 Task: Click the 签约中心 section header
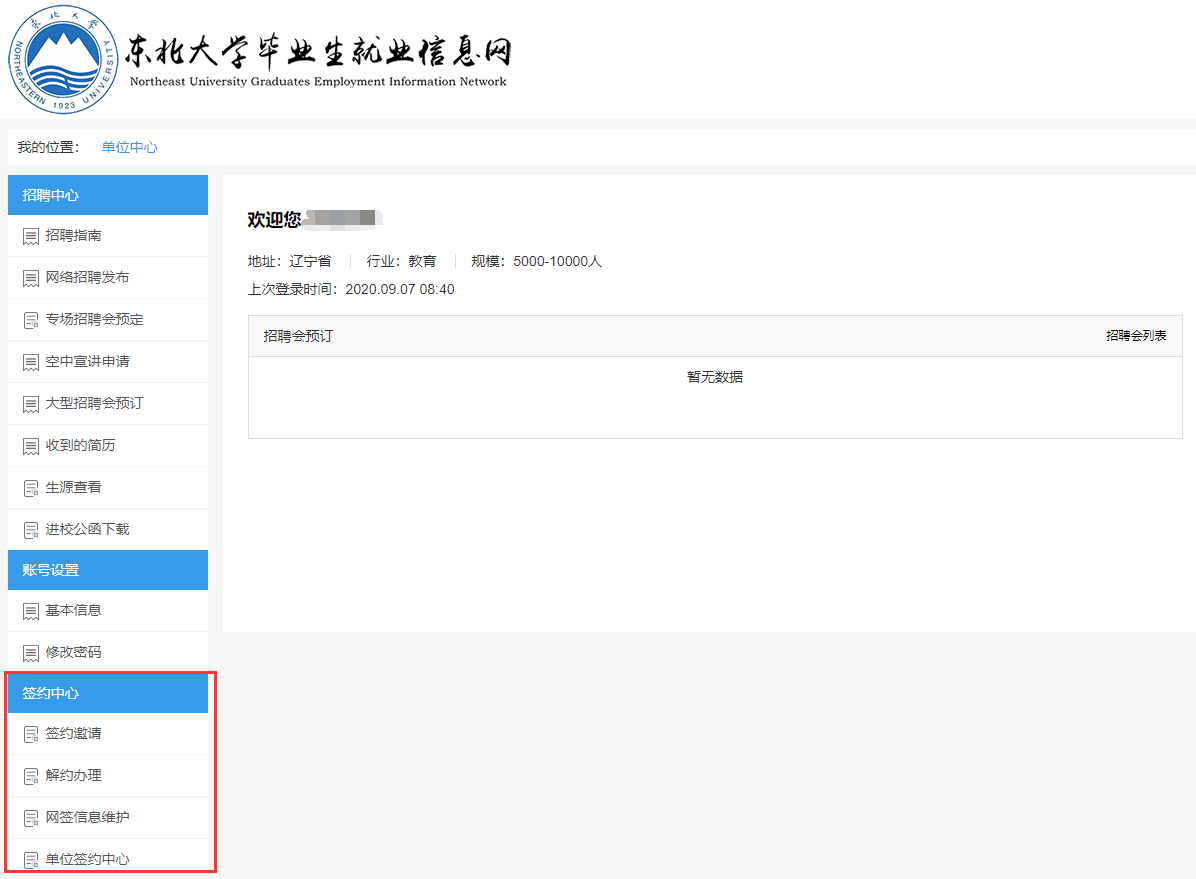[108, 693]
